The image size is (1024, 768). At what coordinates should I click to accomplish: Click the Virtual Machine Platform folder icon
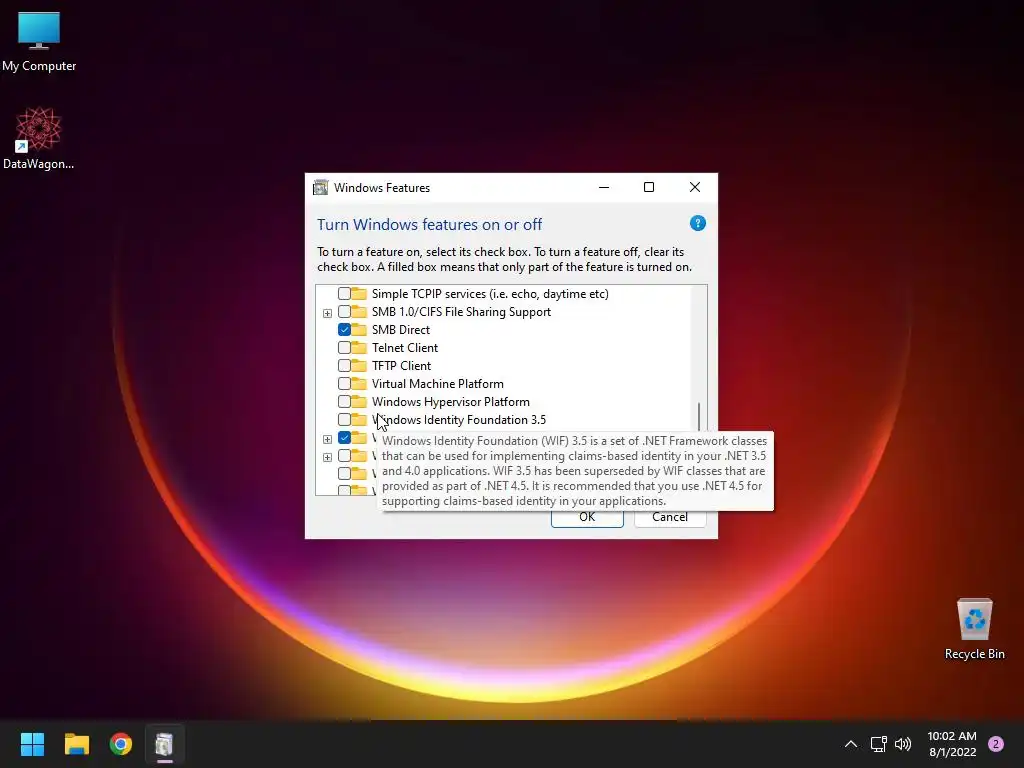coord(359,383)
